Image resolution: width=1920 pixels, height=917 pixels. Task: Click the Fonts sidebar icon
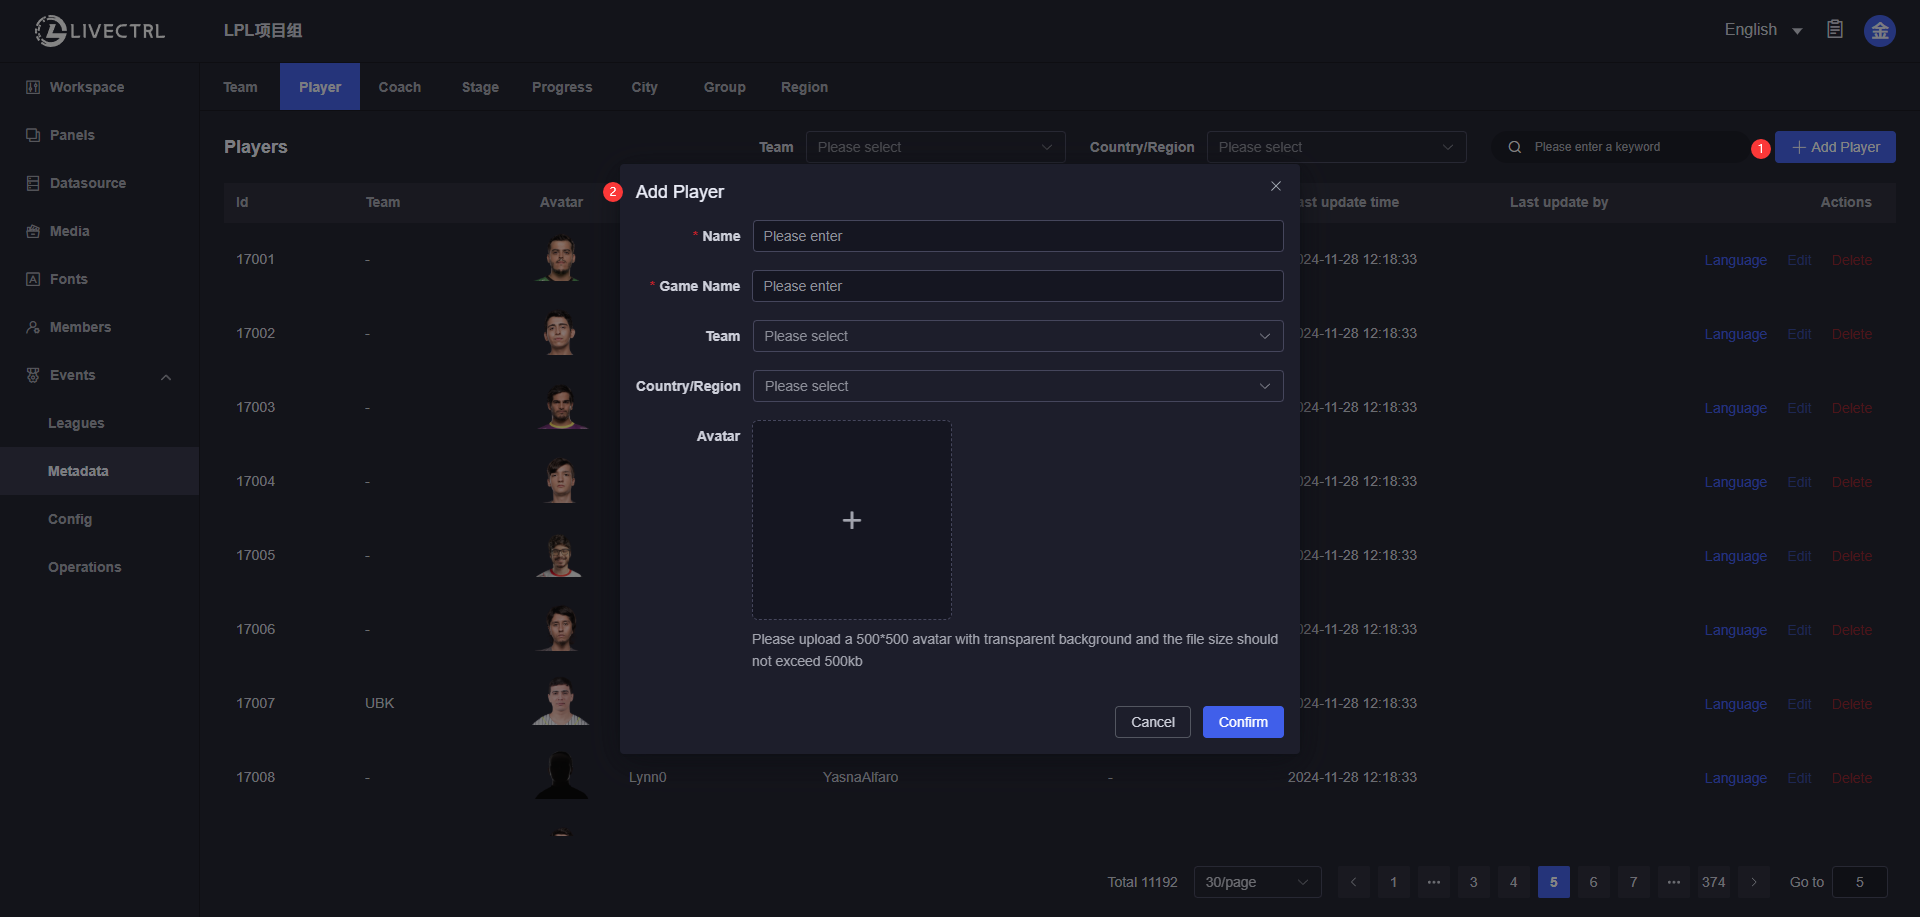click(33, 279)
